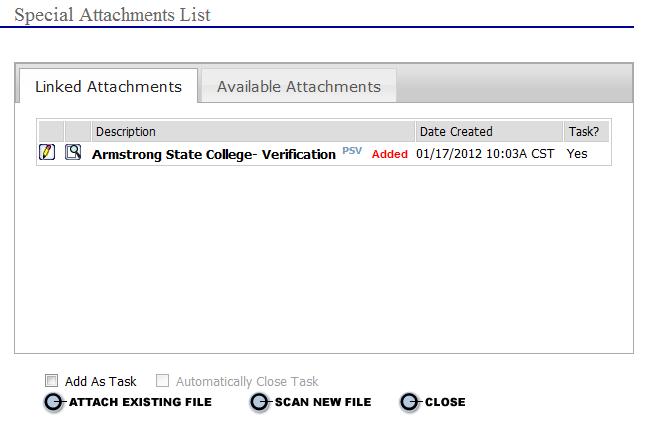The width and height of the screenshot is (654, 426).
Task: Open Armstrong State College- Verification entry
Action: pos(214,154)
